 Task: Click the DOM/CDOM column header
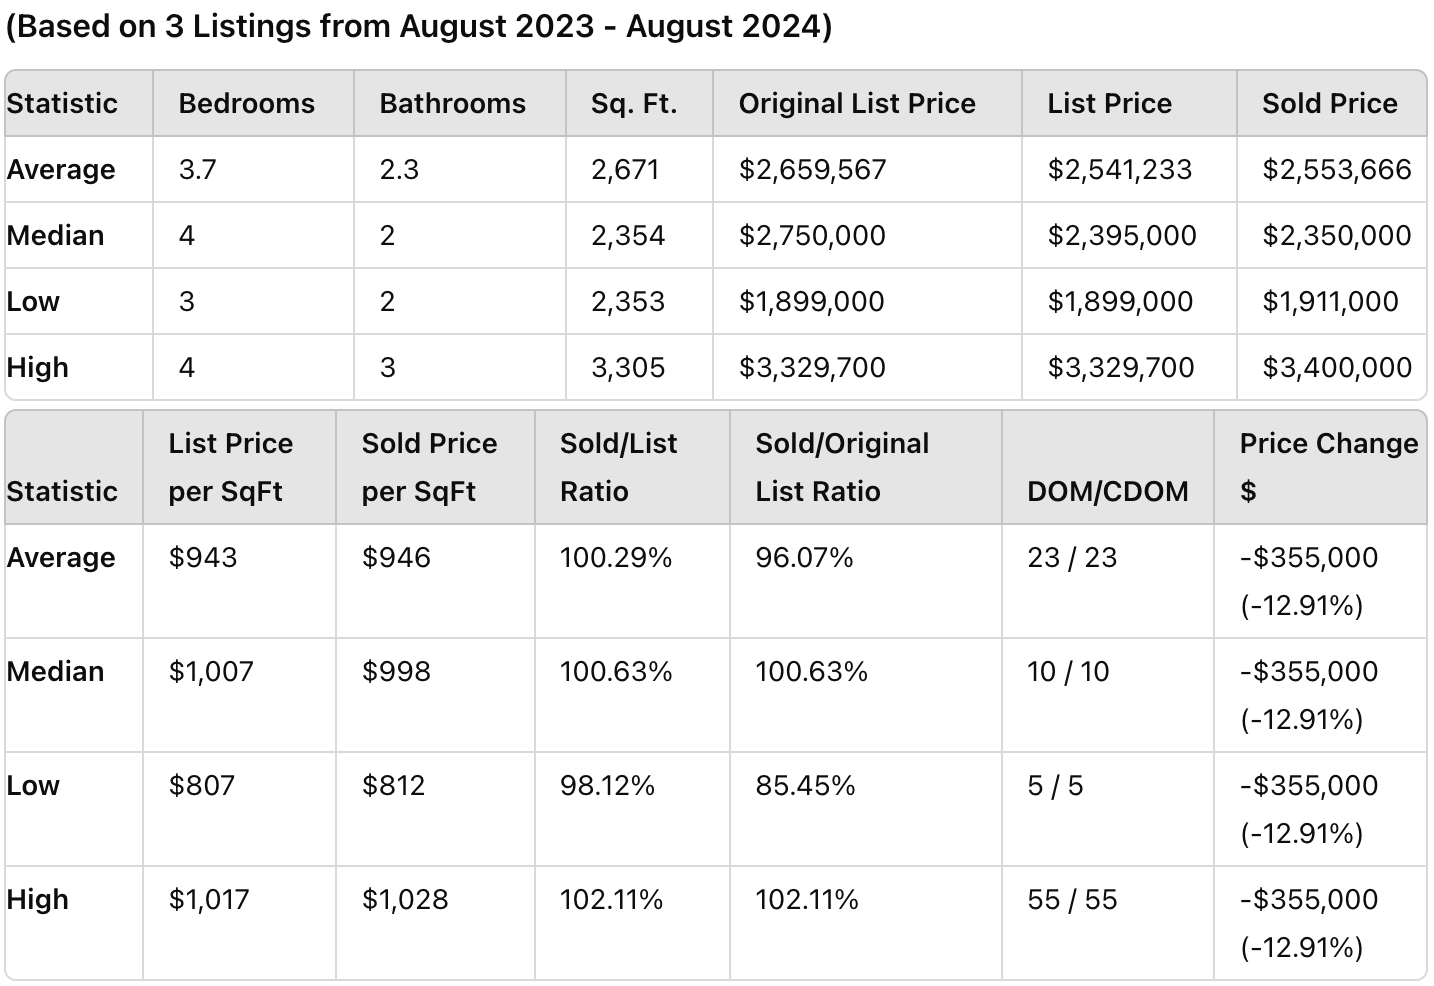[x=1107, y=491]
